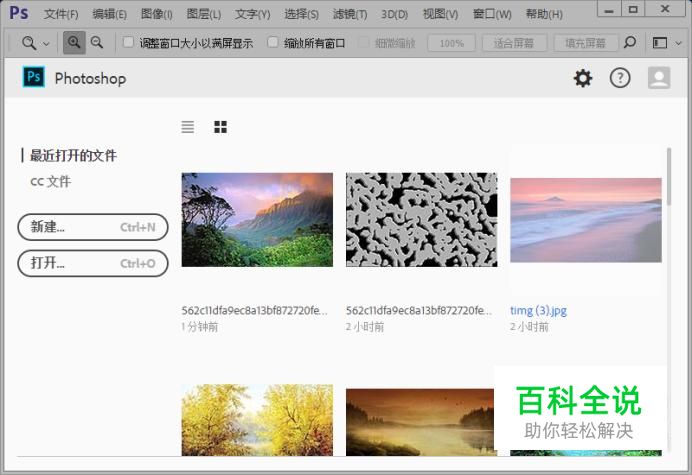Screen dimensions: 692x475
Task: Click the 新建... Ctrl+N button
Action: click(x=93, y=227)
